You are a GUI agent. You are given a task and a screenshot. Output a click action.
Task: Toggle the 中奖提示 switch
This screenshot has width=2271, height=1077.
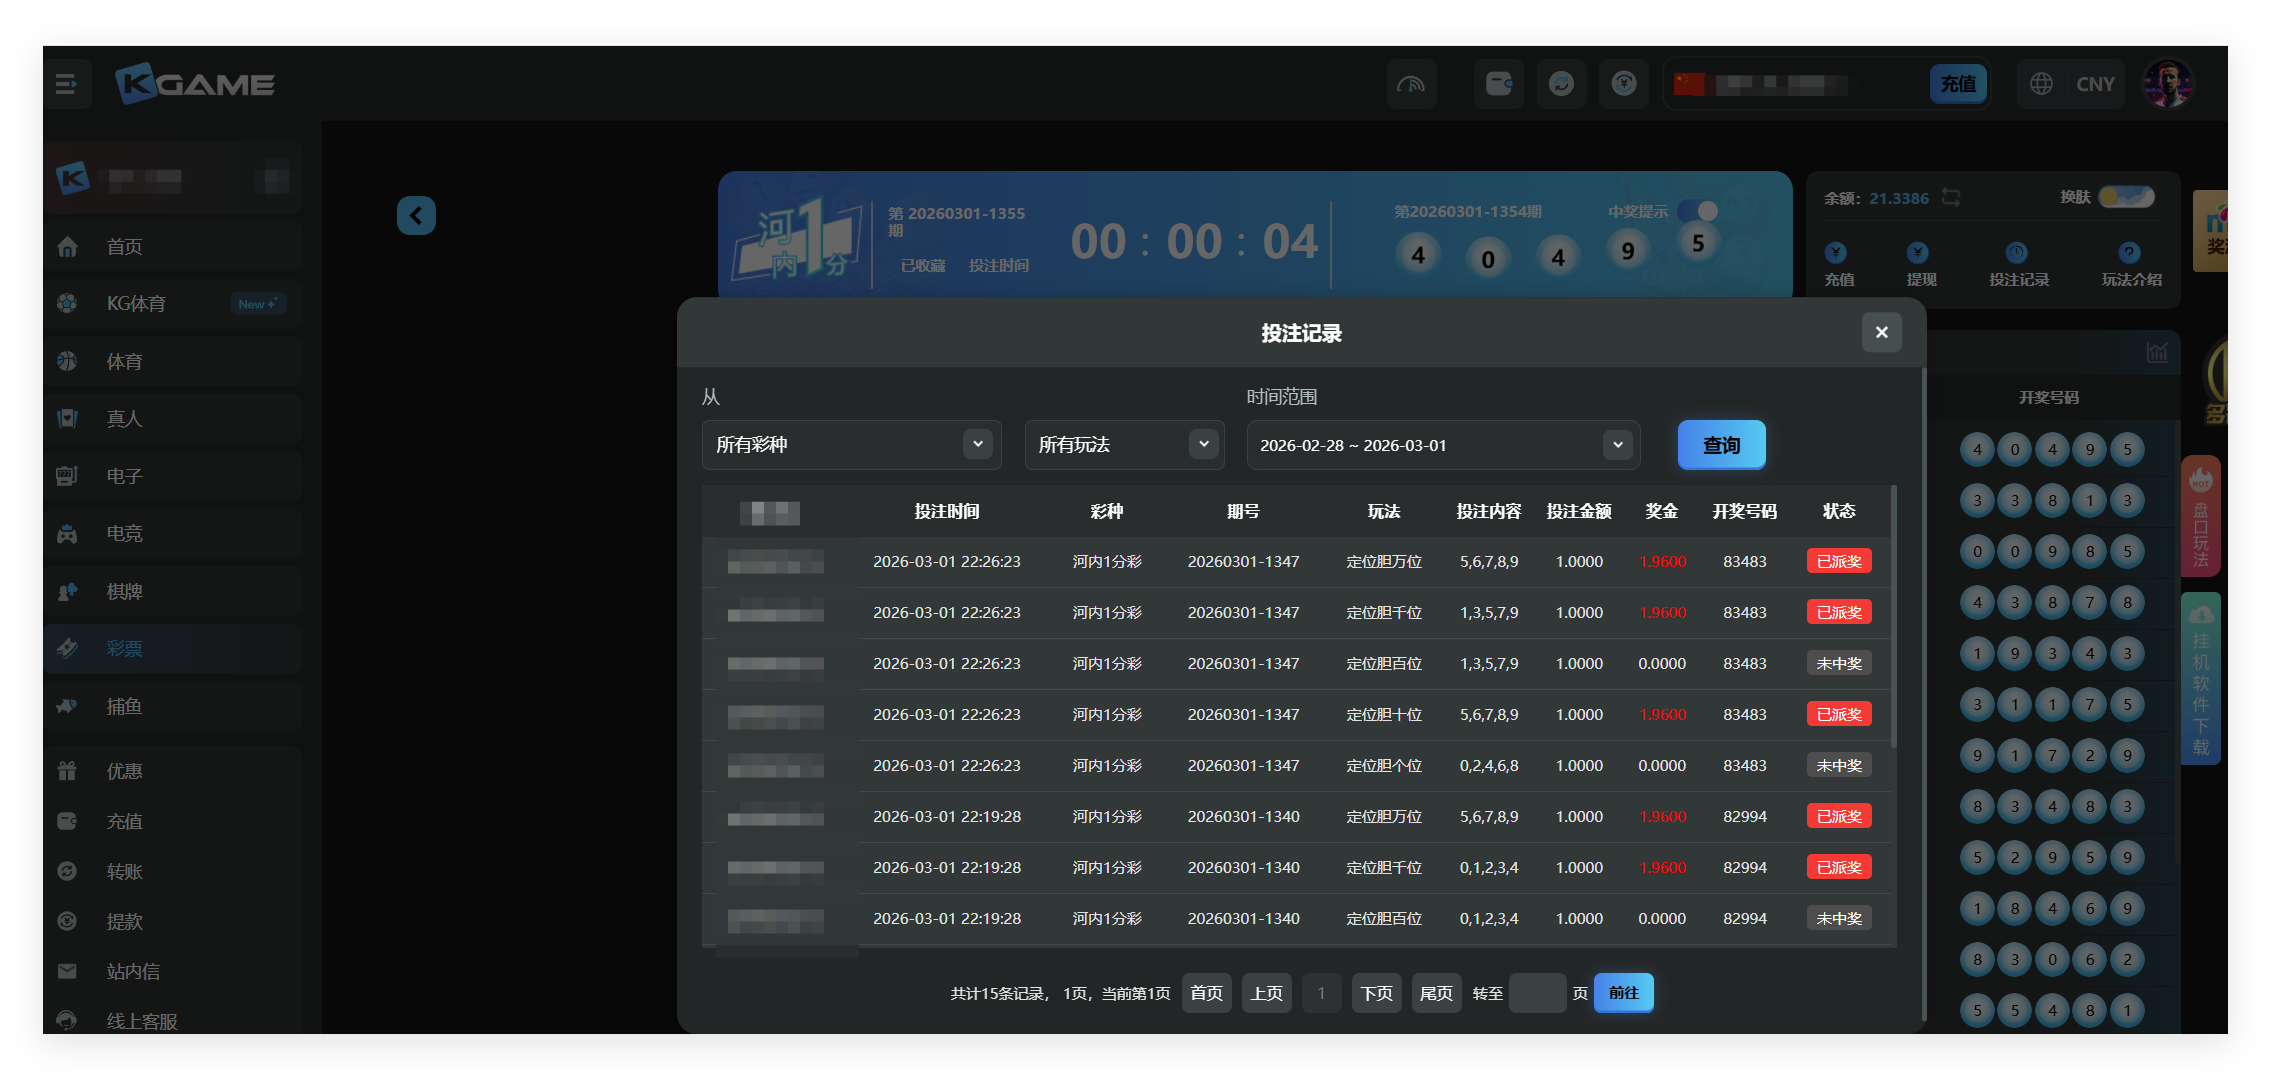point(1698,211)
